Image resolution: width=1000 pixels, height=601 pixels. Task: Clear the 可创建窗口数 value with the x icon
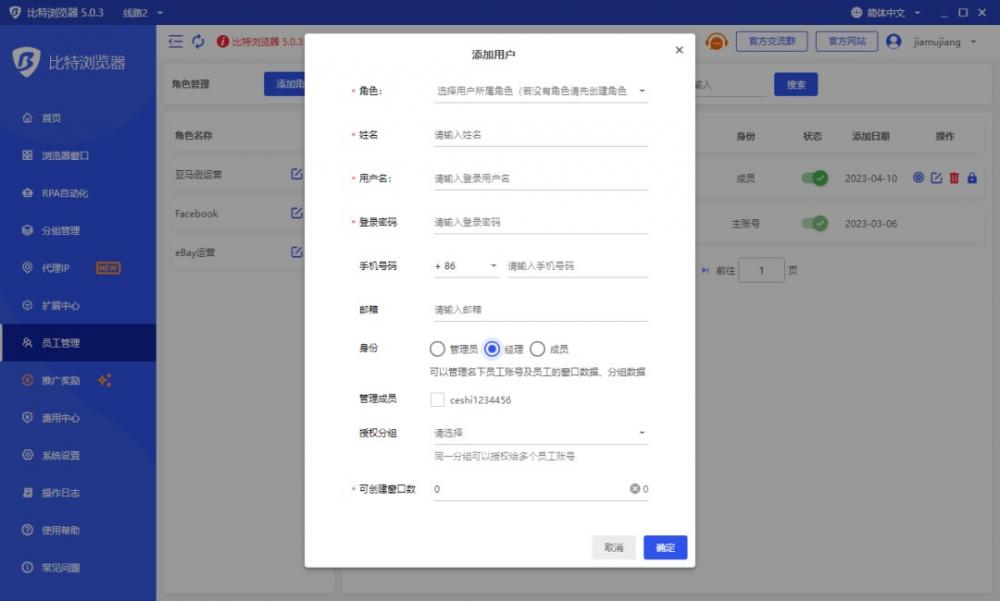click(x=635, y=489)
